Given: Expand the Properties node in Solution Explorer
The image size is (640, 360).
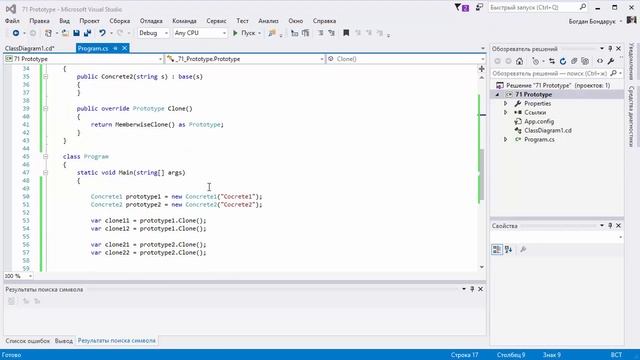Looking at the screenshot, I should click(x=505, y=104).
